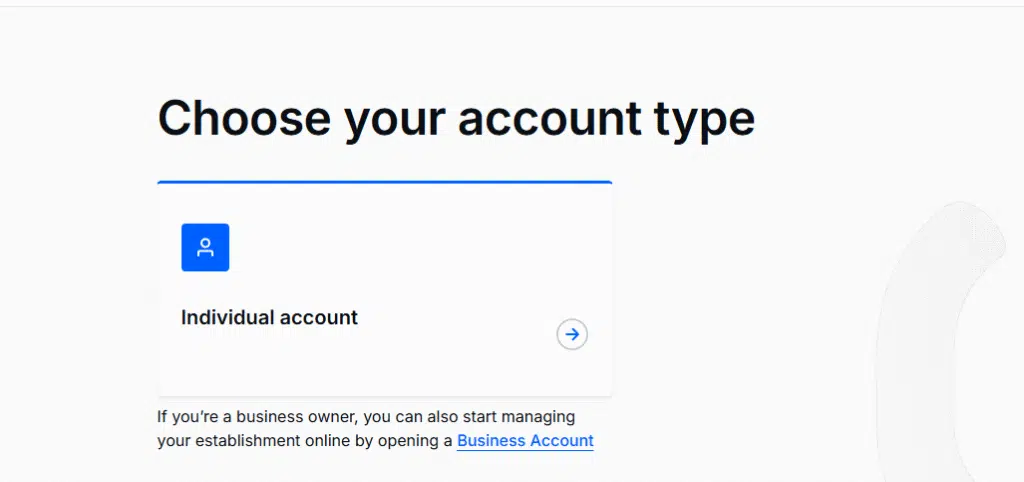The image size is (1024, 482).
Task: Click the "Choose your account type" heading
Action: [x=456, y=118]
